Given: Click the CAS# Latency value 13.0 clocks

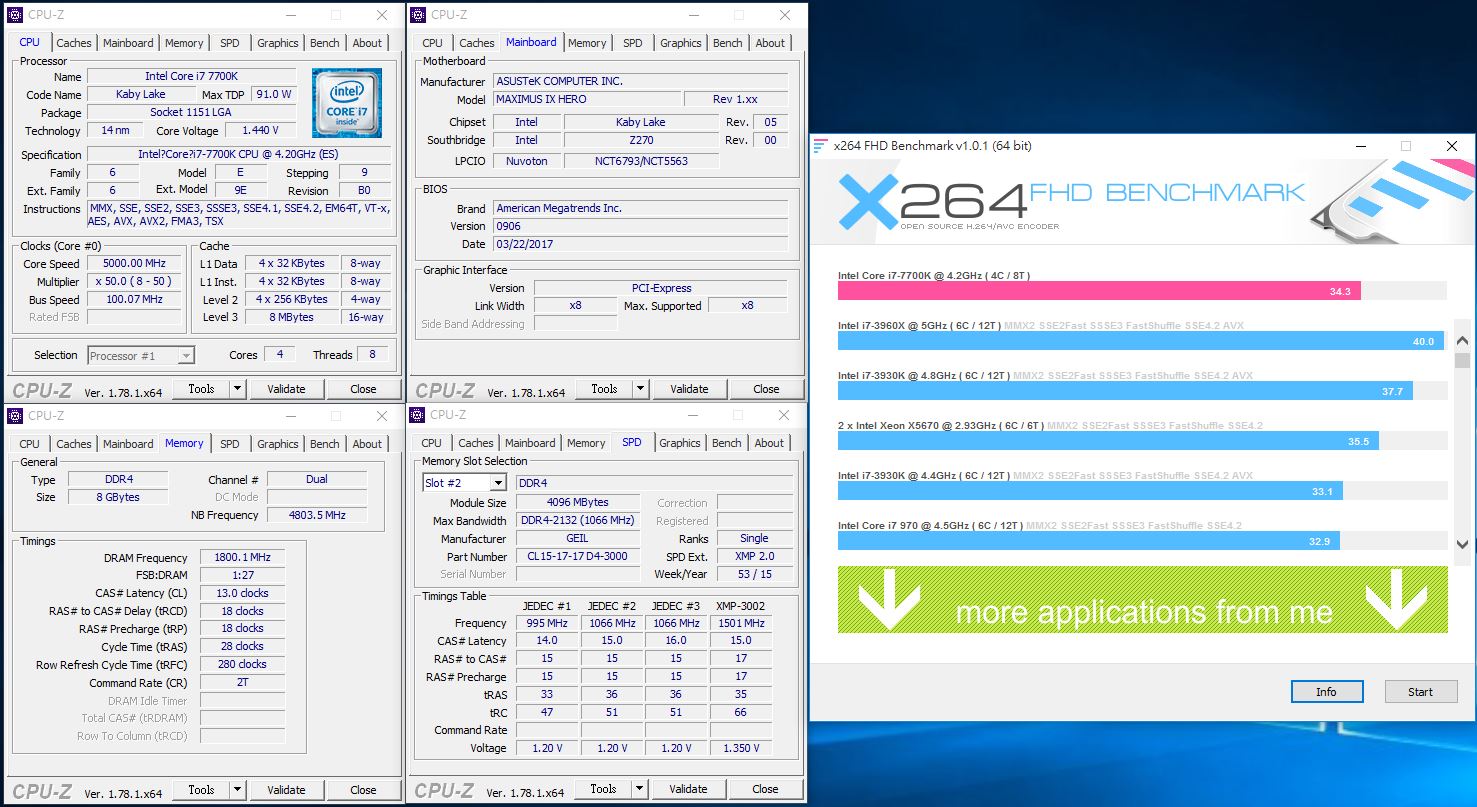Looking at the screenshot, I should pyautogui.click(x=242, y=593).
